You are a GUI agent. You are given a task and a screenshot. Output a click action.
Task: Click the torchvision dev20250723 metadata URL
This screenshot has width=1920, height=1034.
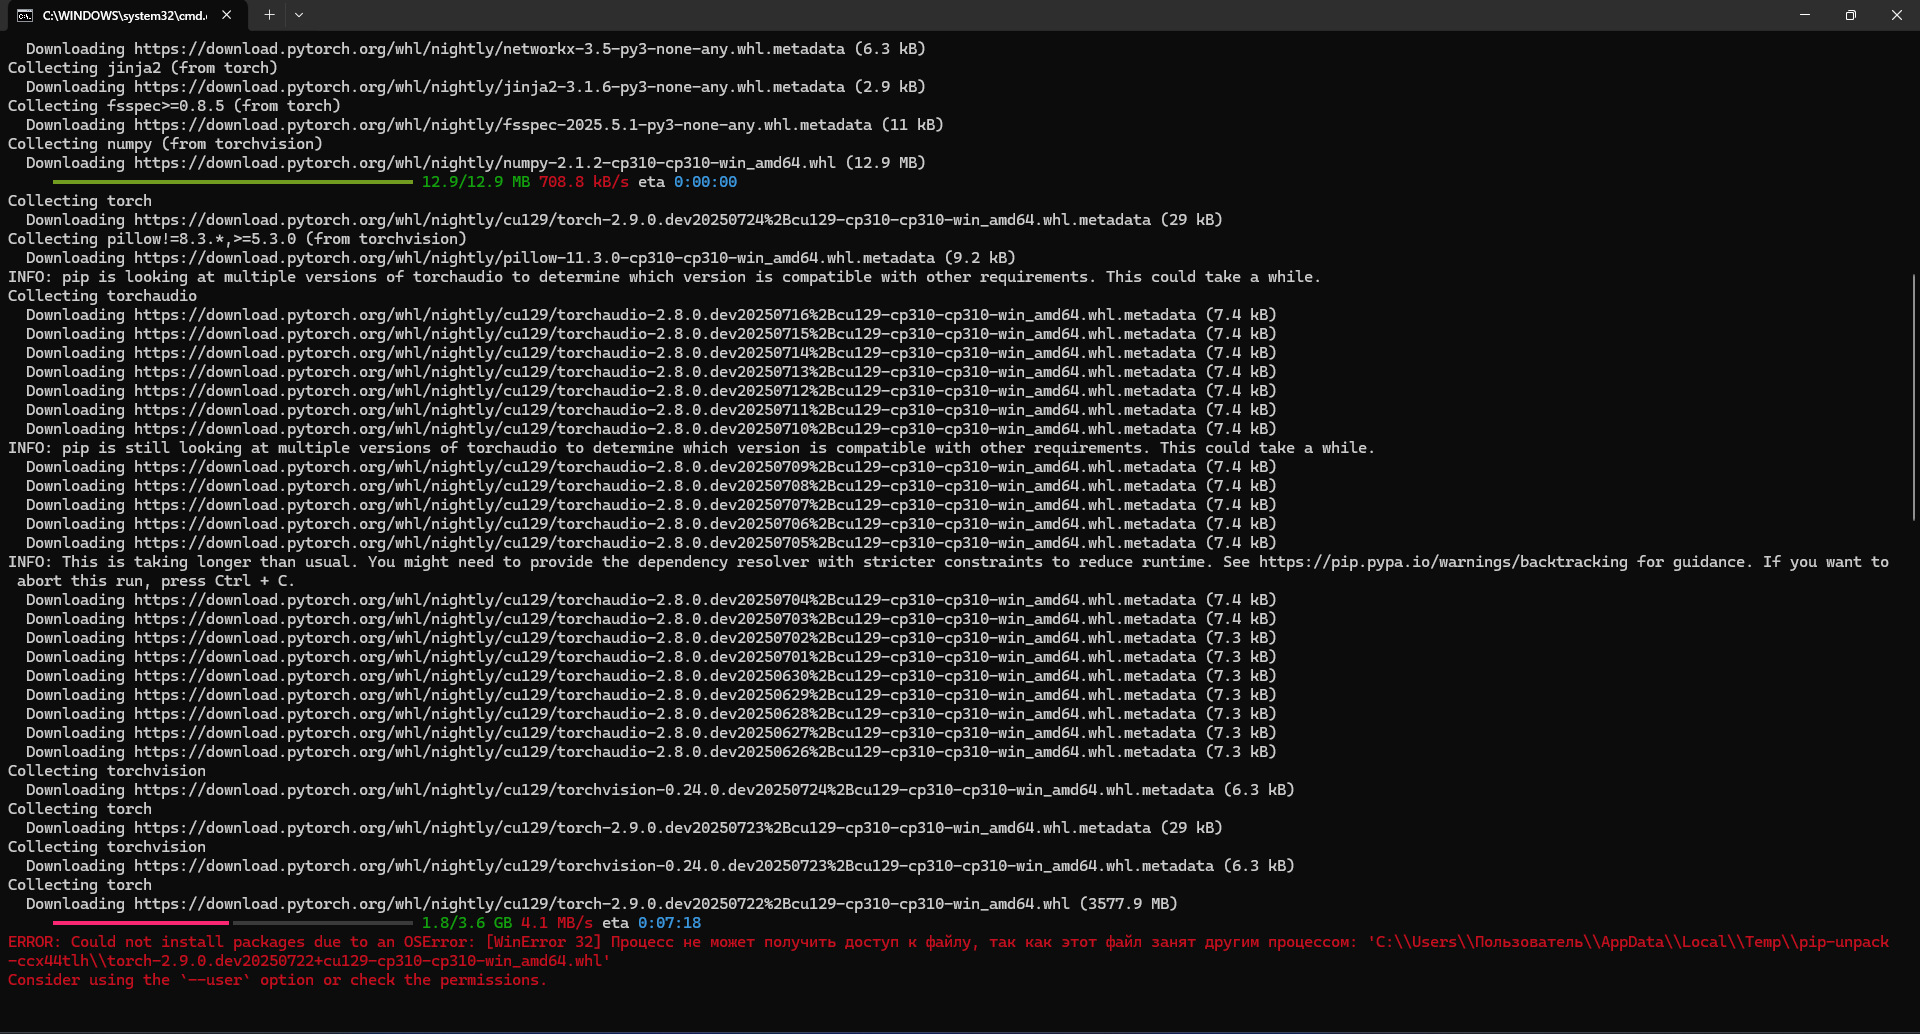pyautogui.click(x=674, y=866)
